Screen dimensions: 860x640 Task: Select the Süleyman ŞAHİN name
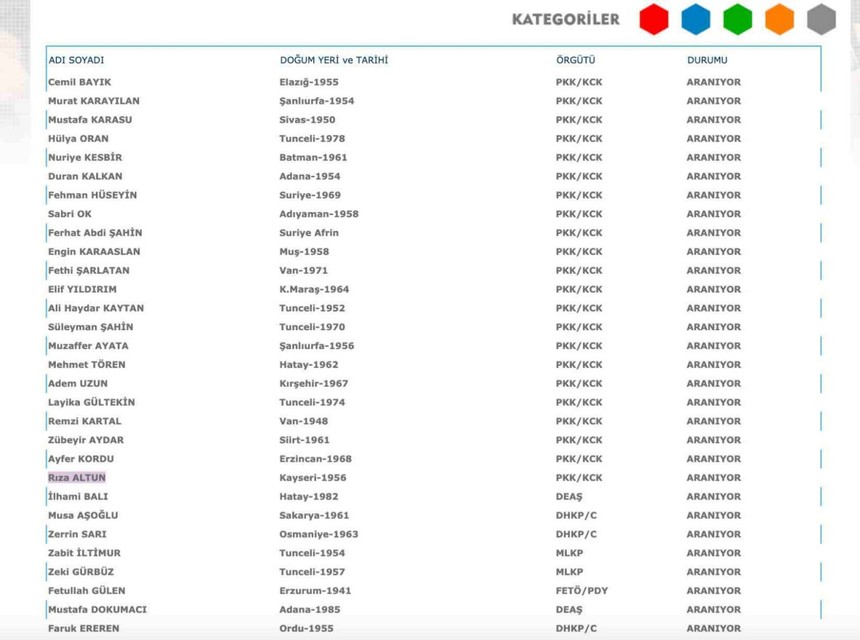click(90, 327)
